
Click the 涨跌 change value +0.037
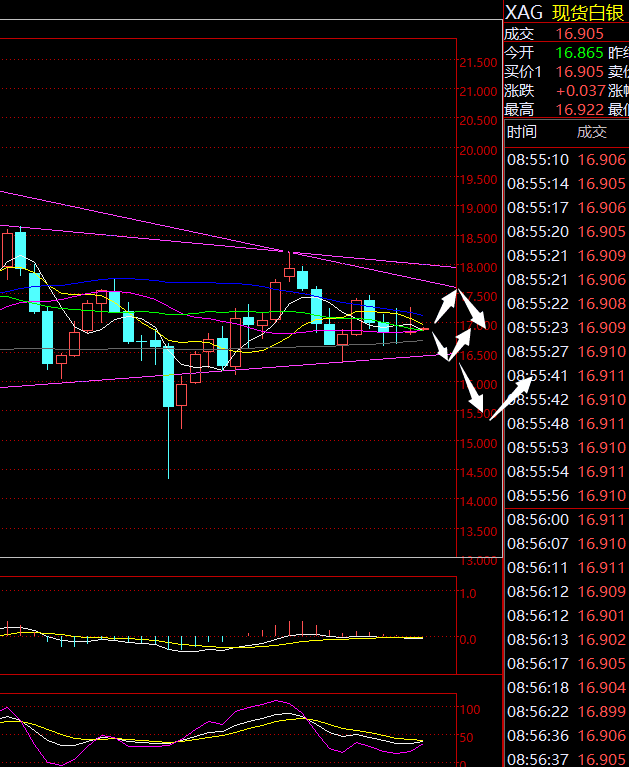(x=581, y=91)
